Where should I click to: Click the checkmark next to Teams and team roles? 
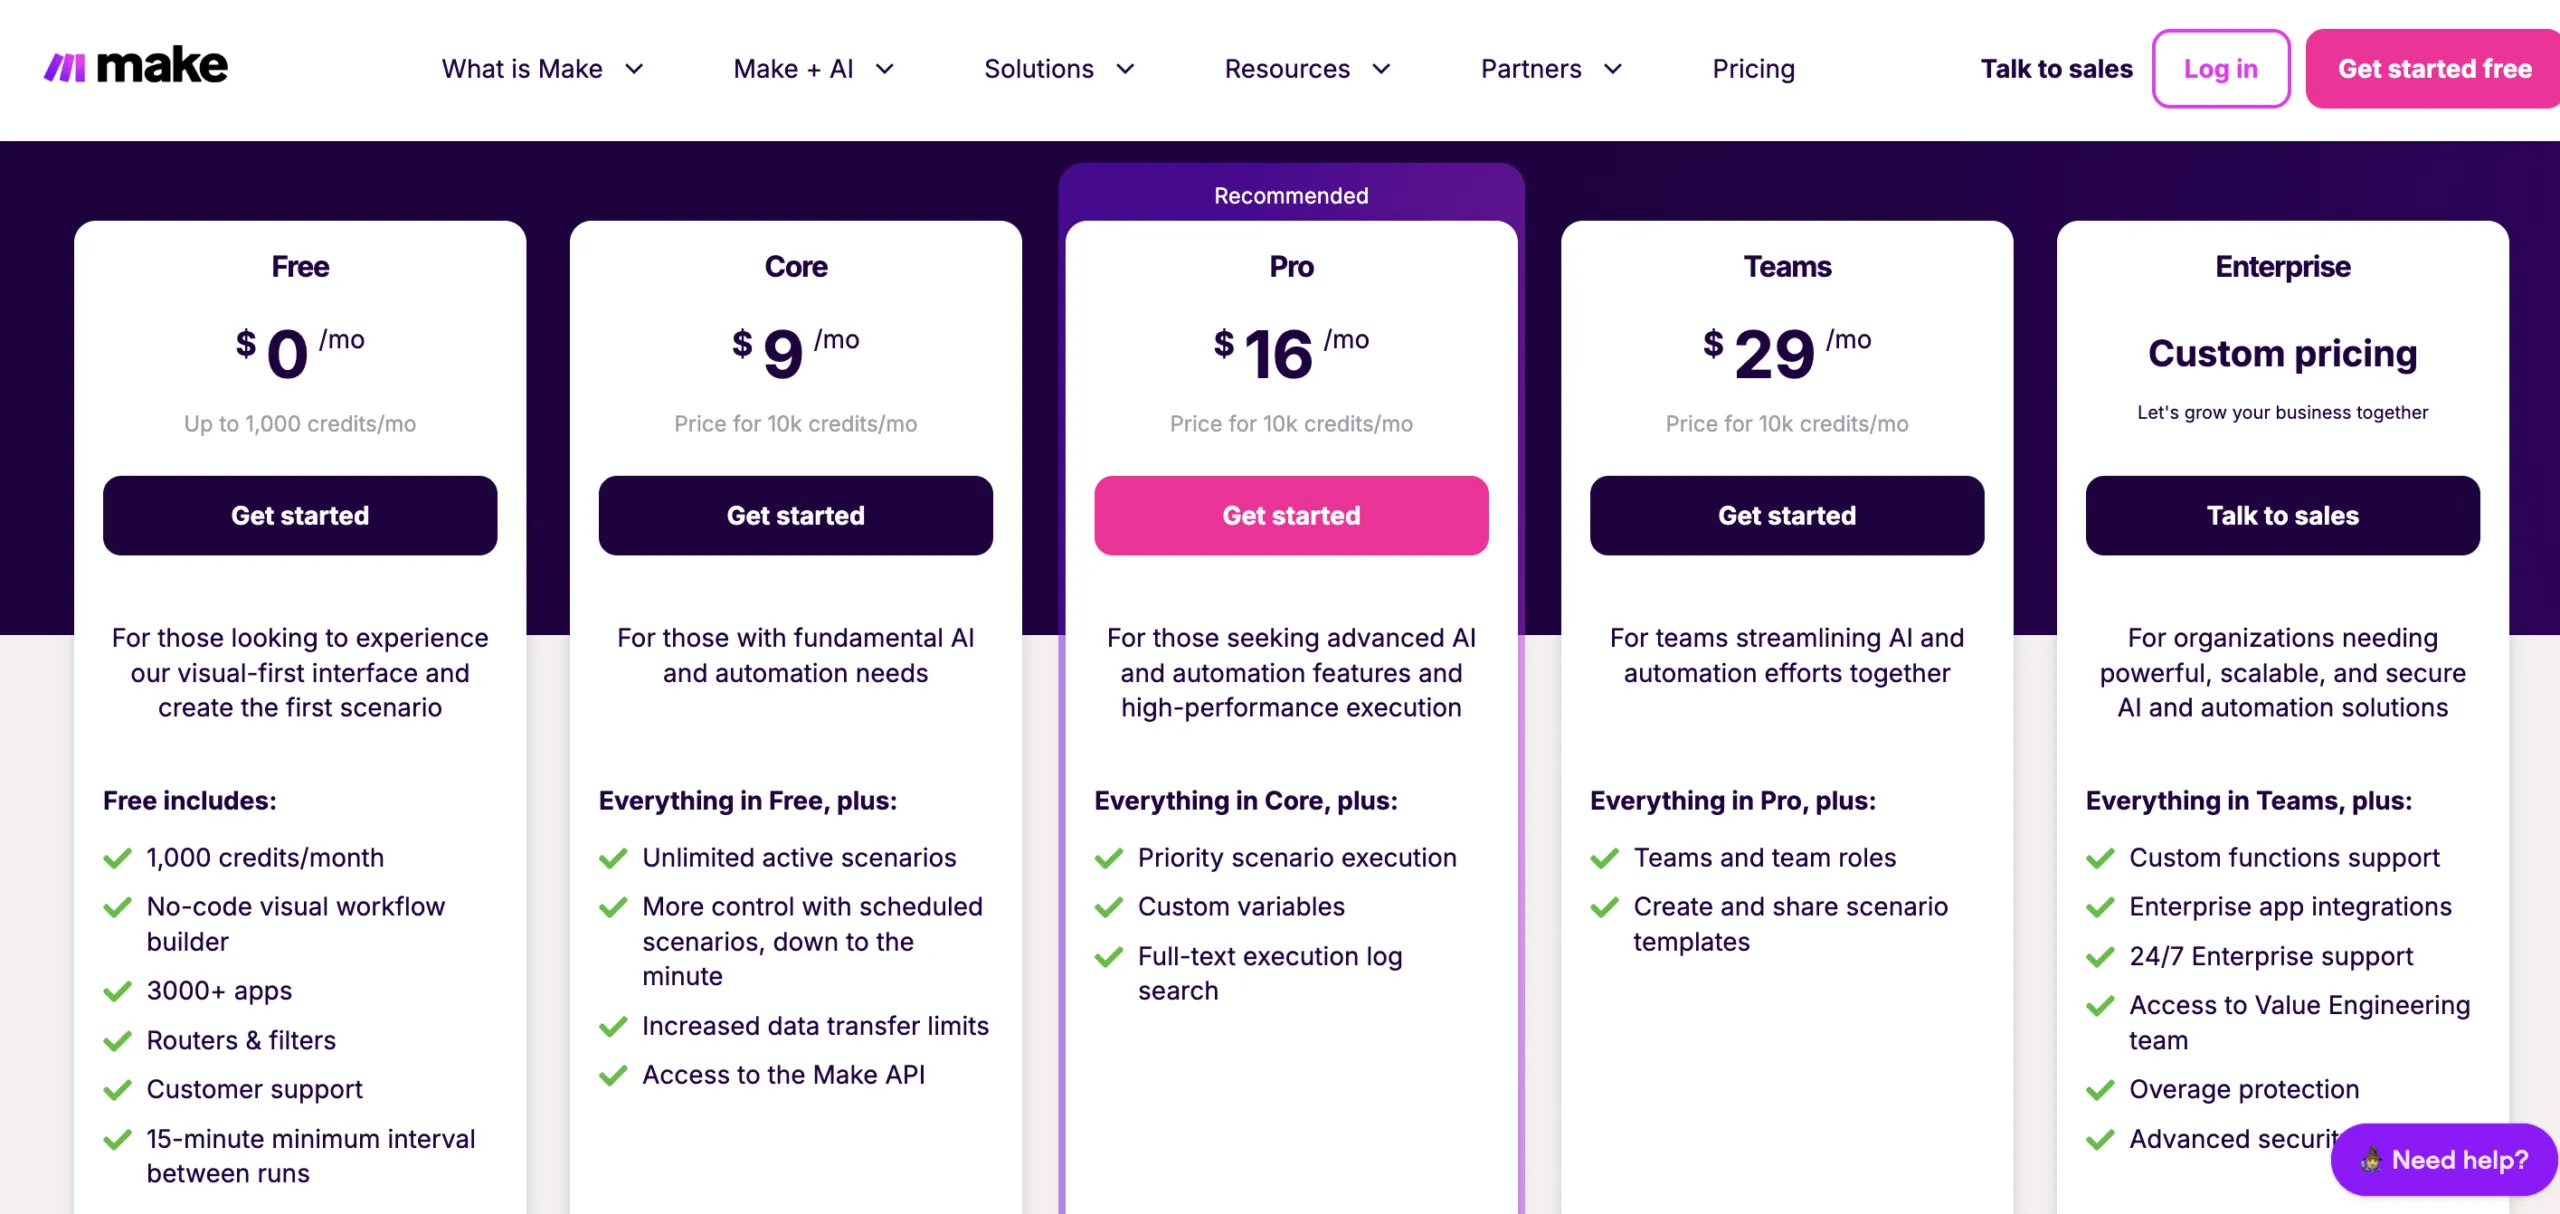coord(1604,857)
